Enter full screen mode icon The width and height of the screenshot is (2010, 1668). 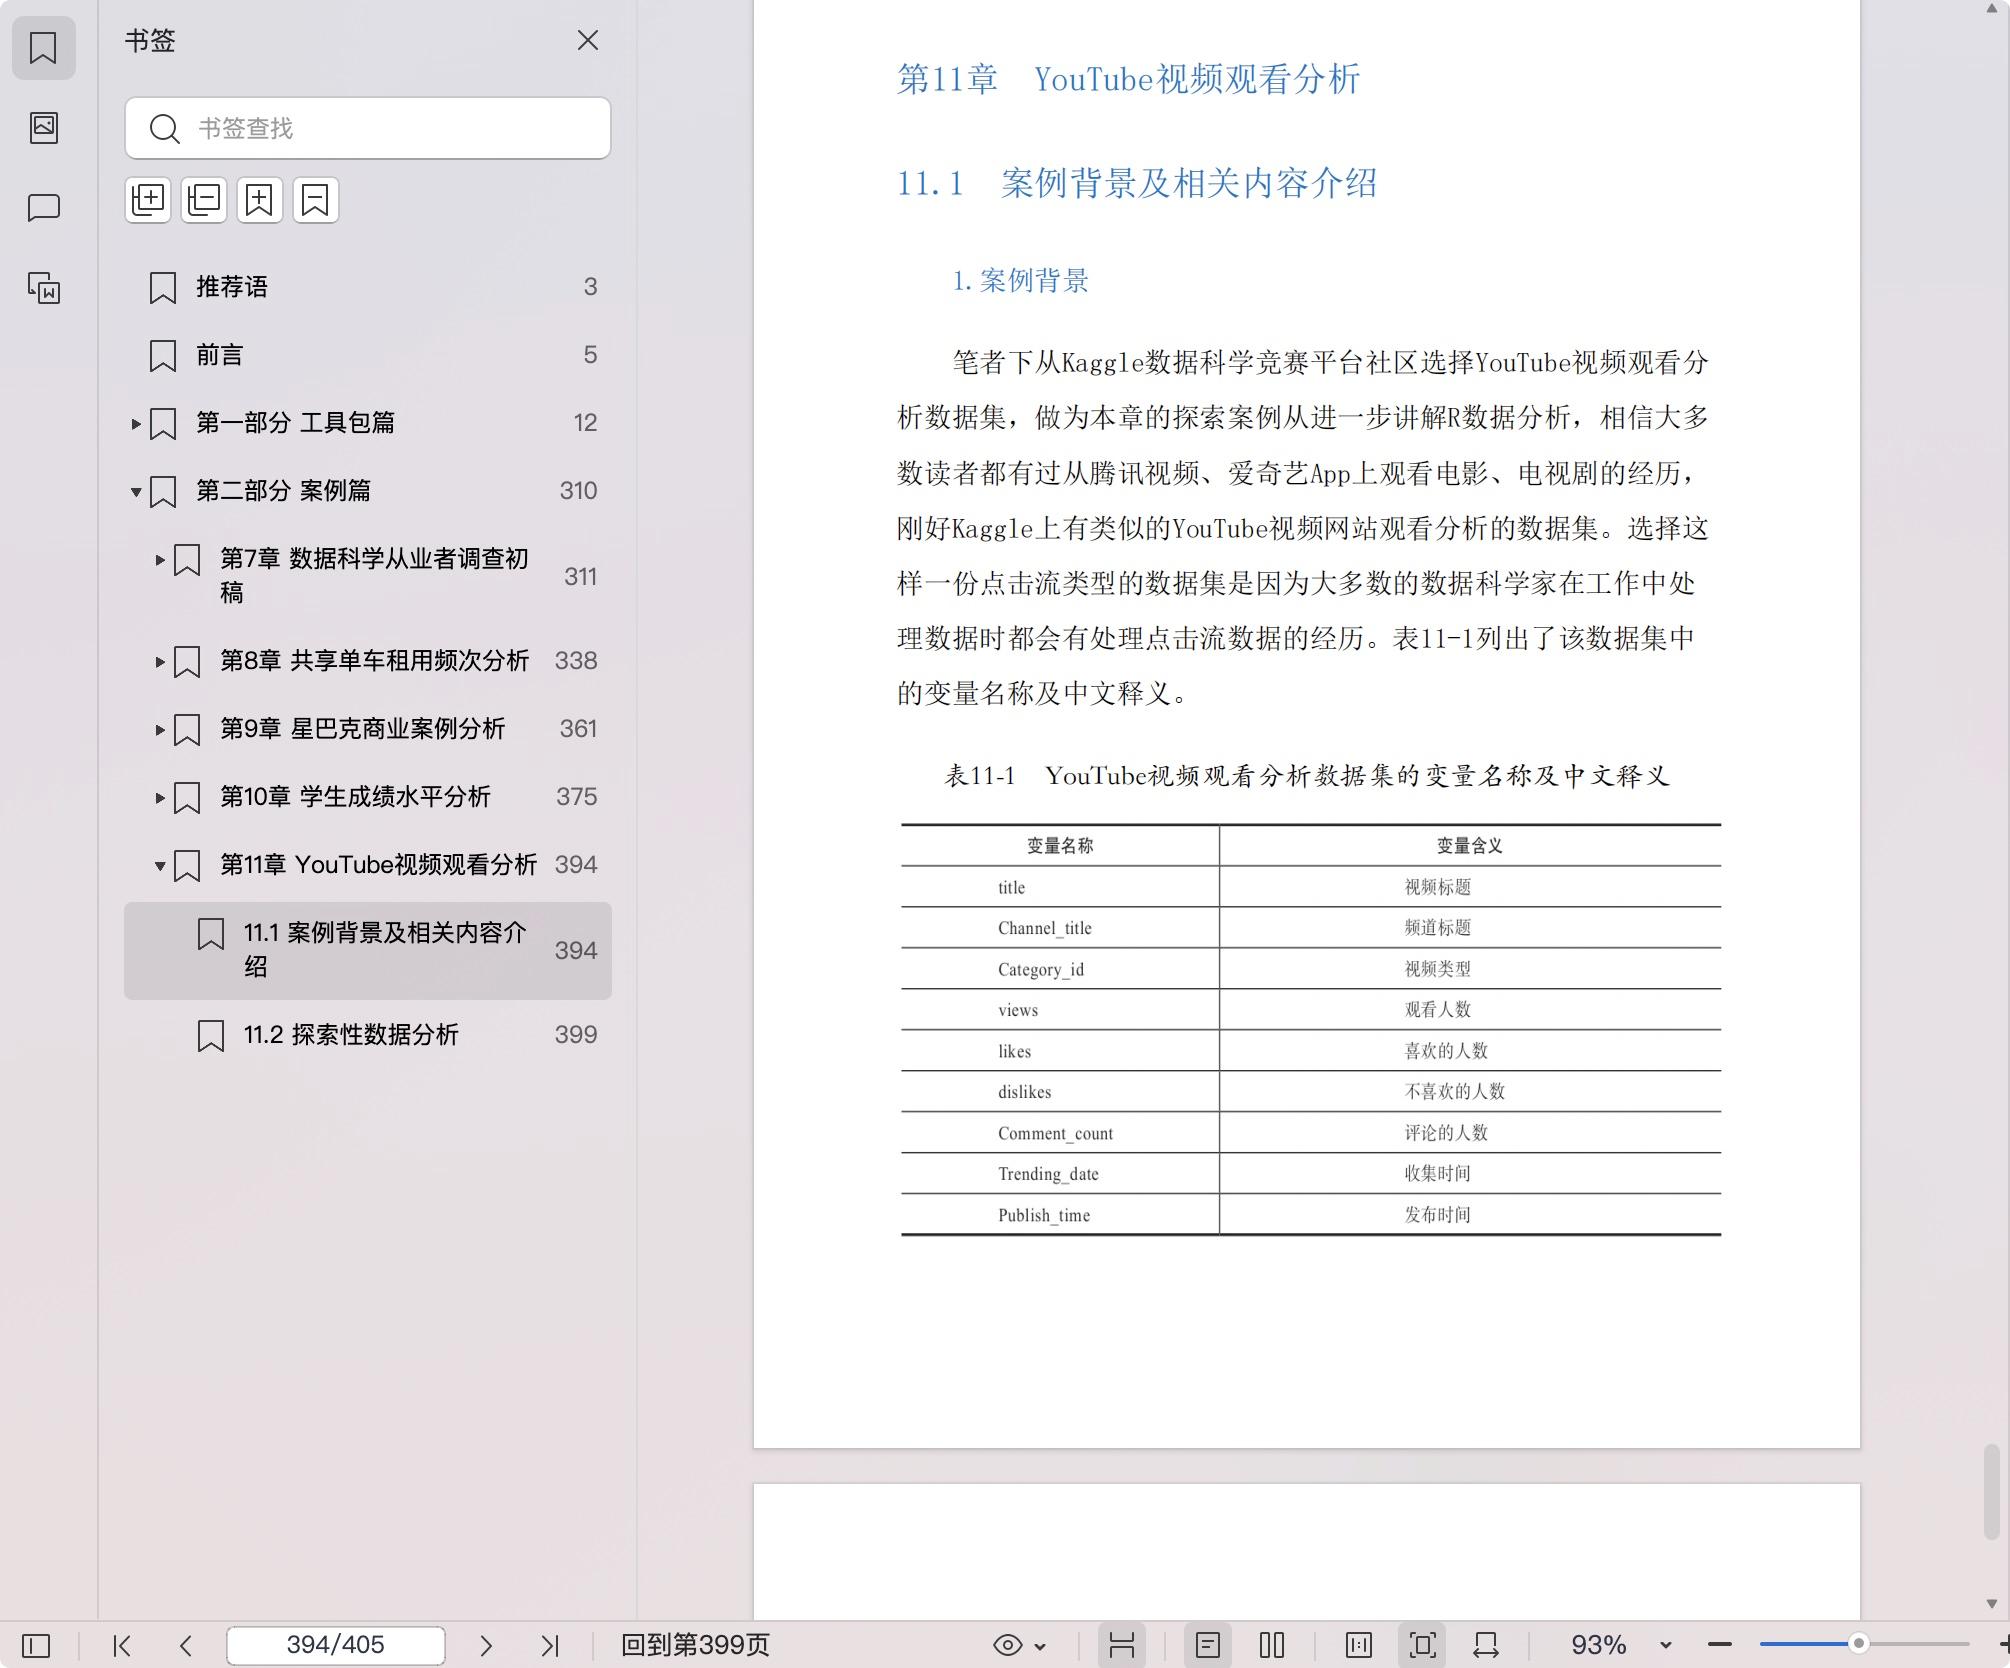(x=1423, y=1645)
